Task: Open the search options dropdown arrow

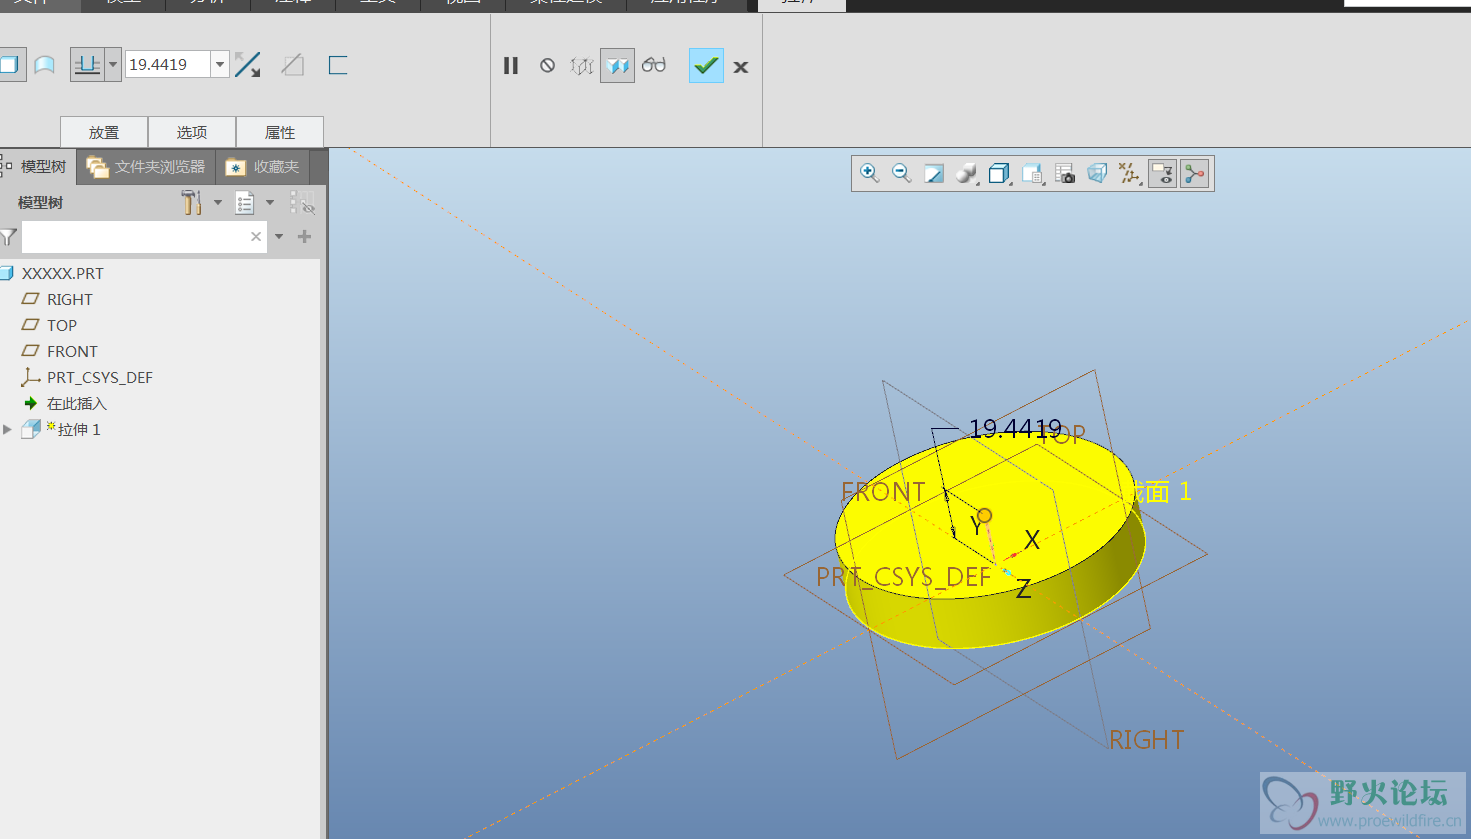Action: 279,237
